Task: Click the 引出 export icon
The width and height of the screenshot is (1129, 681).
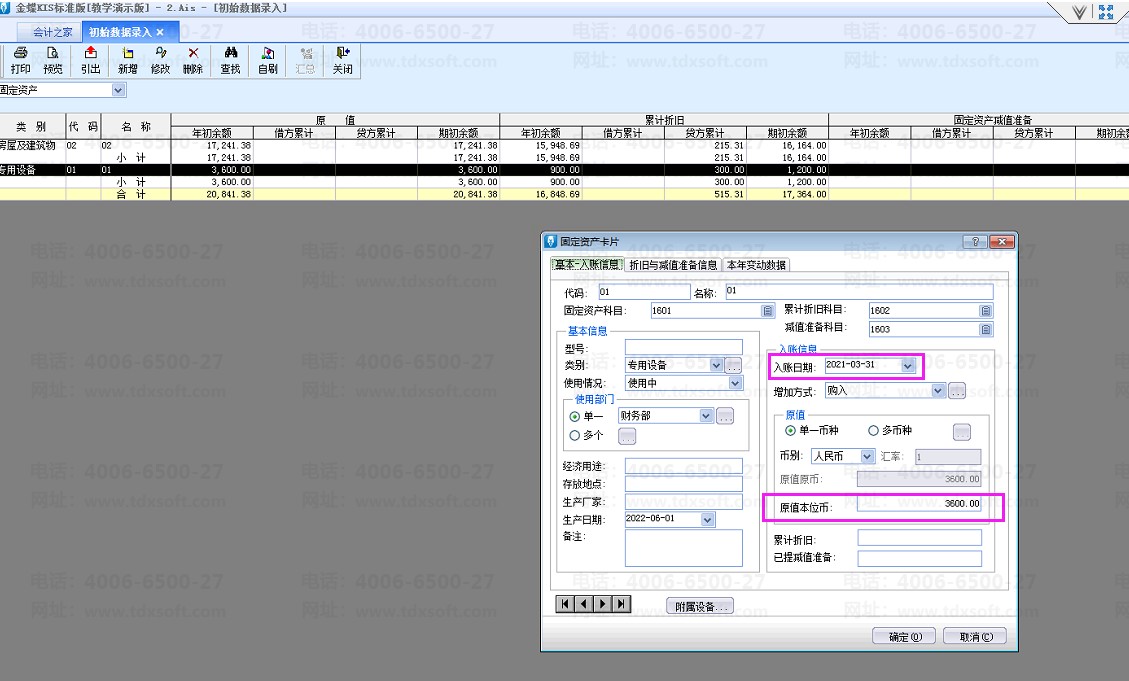Action: click(91, 60)
